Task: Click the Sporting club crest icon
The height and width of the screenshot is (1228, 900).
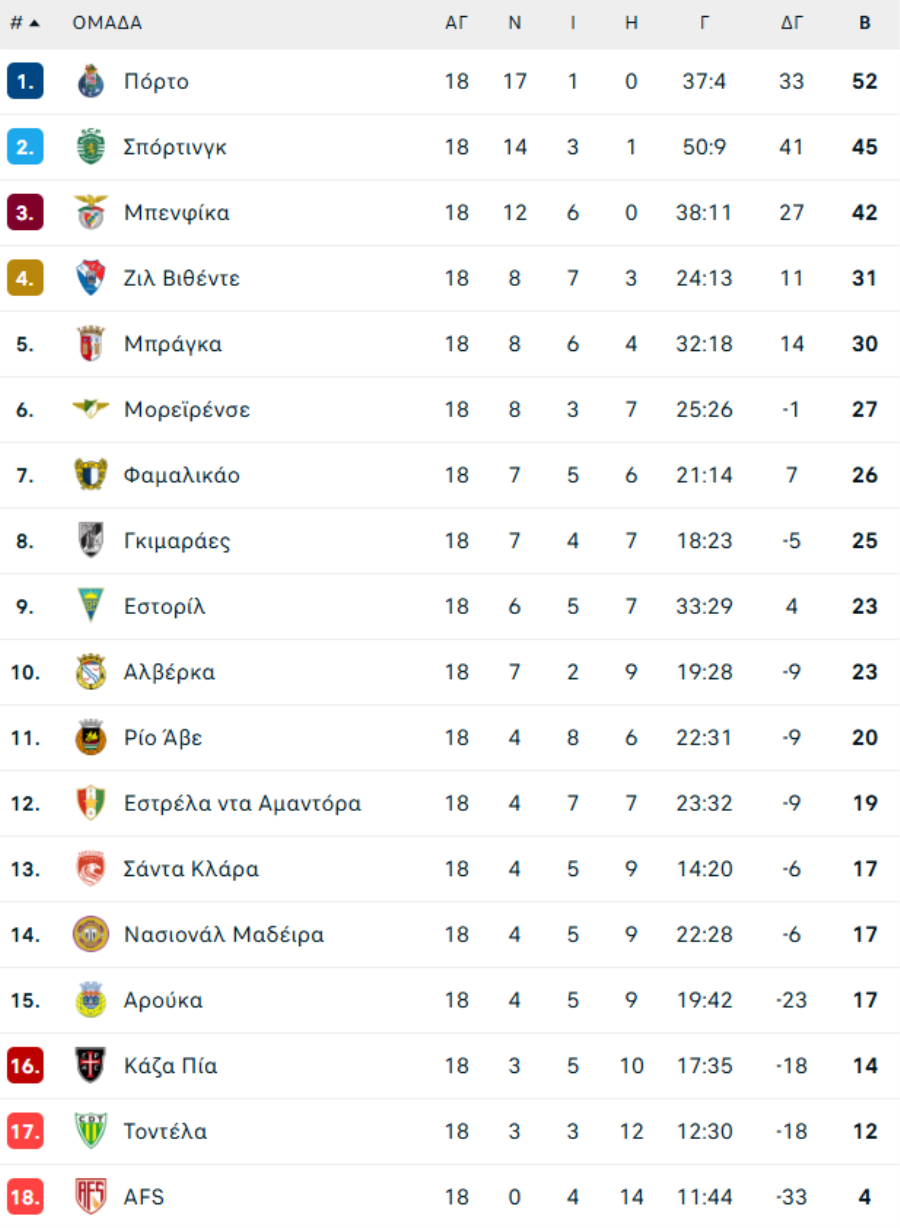Action: 91,147
